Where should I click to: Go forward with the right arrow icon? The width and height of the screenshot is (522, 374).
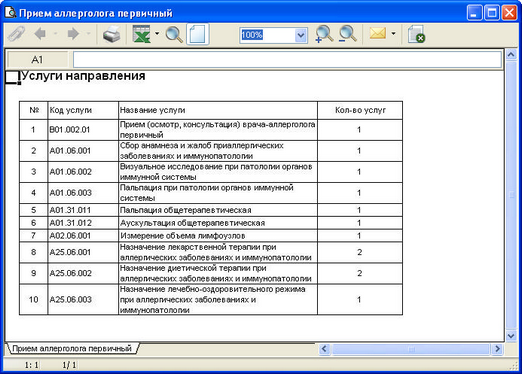[73, 34]
